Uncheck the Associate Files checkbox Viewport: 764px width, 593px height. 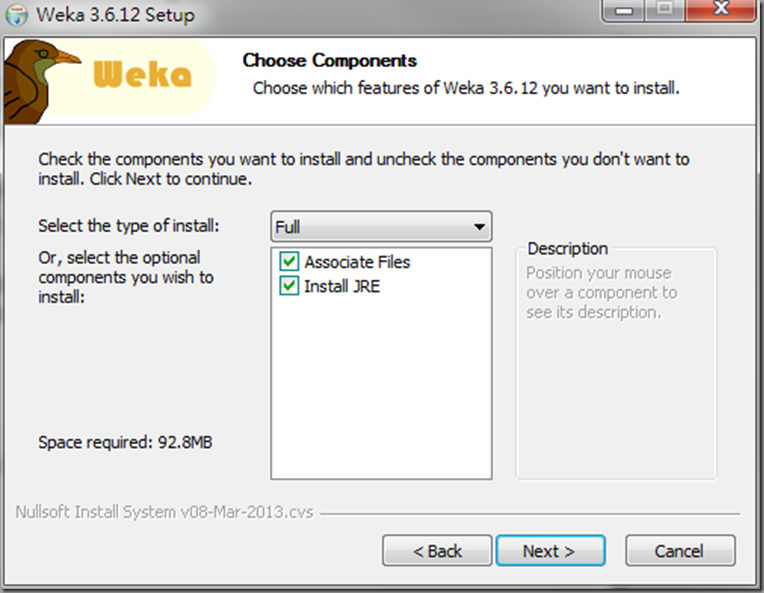[289, 262]
